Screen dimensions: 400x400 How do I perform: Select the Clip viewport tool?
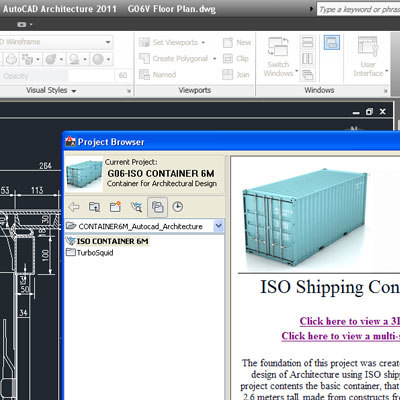(236, 58)
